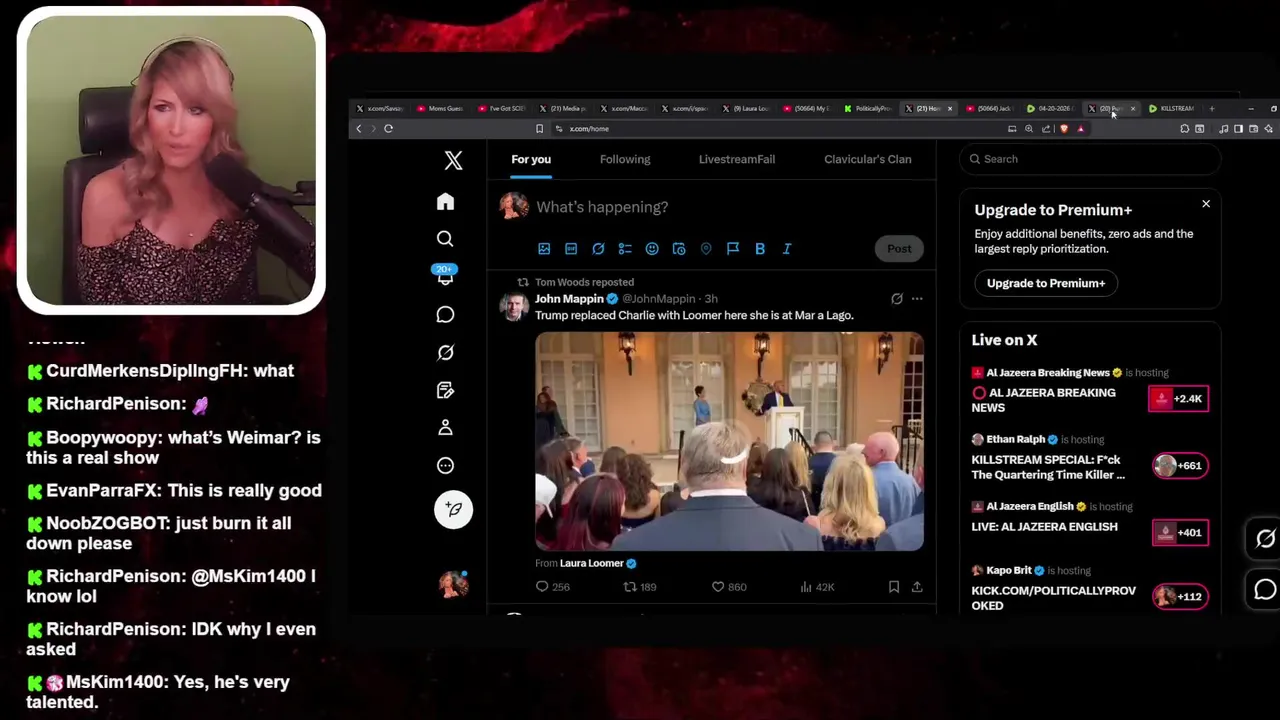Switch to the Clavicular's Clan tab
This screenshot has width=1280, height=720.
(x=868, y=159)
